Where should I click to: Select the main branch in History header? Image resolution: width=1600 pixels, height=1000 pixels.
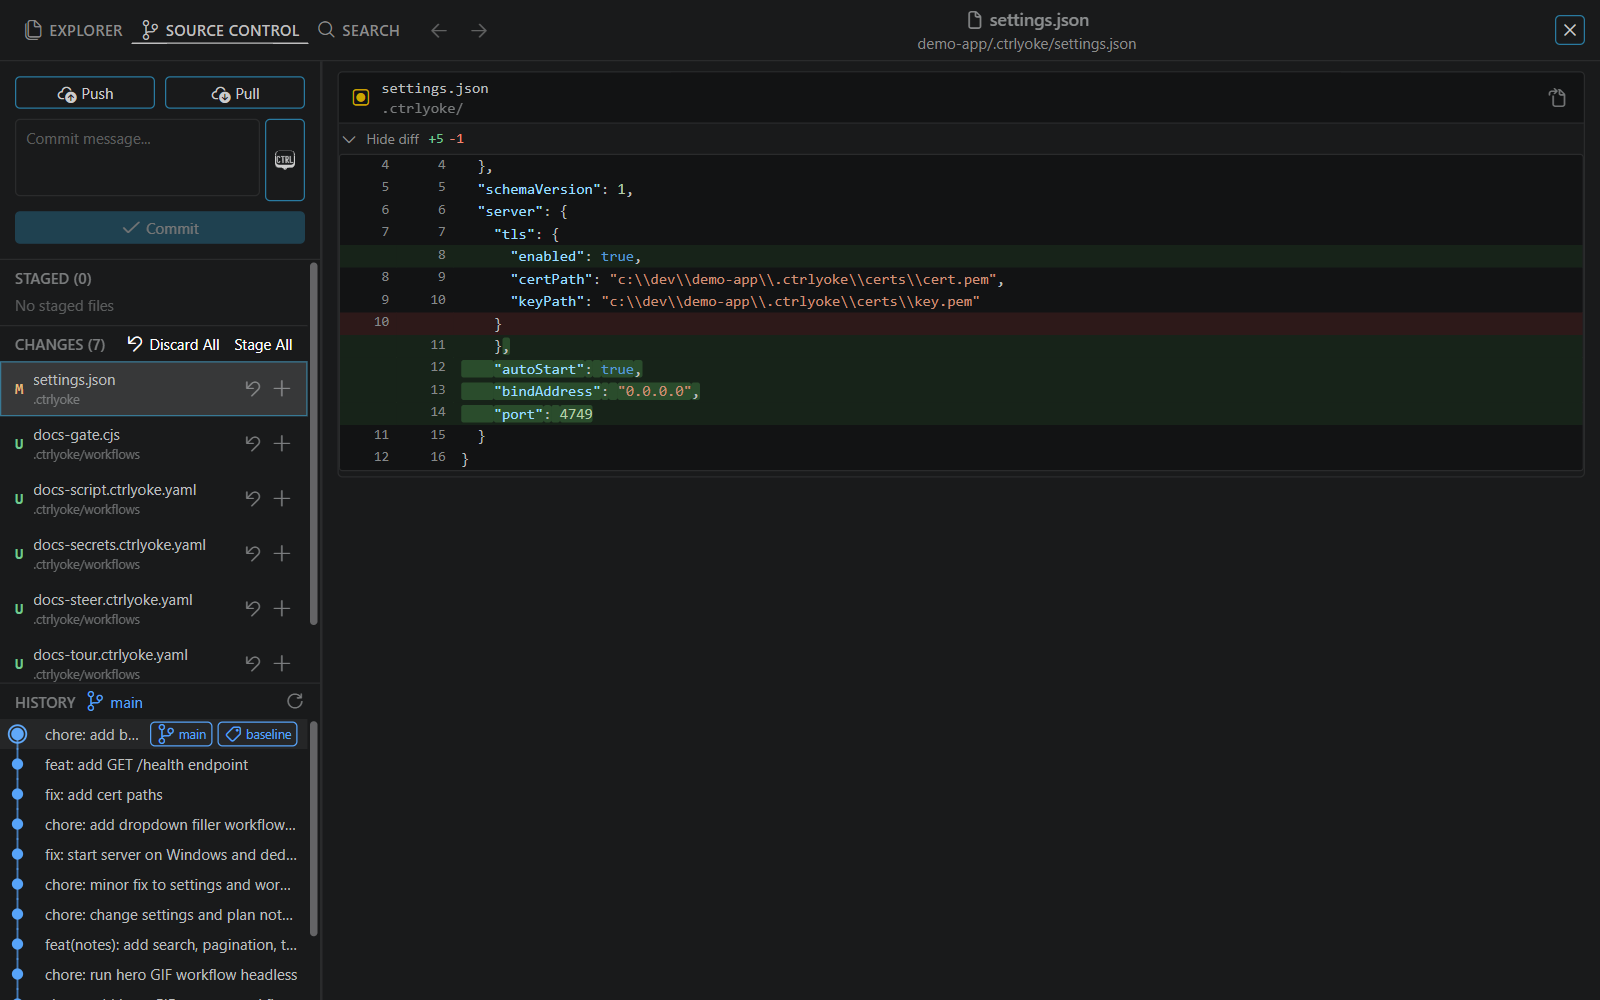(115, 702)
